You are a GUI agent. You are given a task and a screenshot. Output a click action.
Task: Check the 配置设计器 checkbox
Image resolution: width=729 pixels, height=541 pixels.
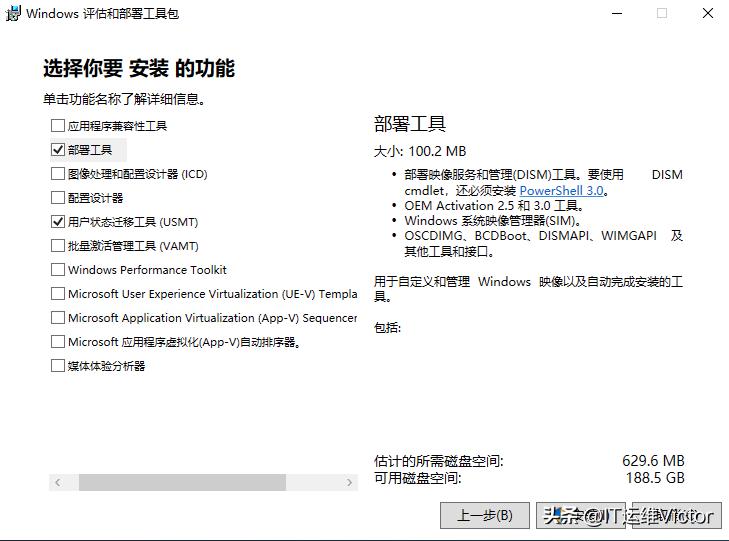(x=58, y=198)
